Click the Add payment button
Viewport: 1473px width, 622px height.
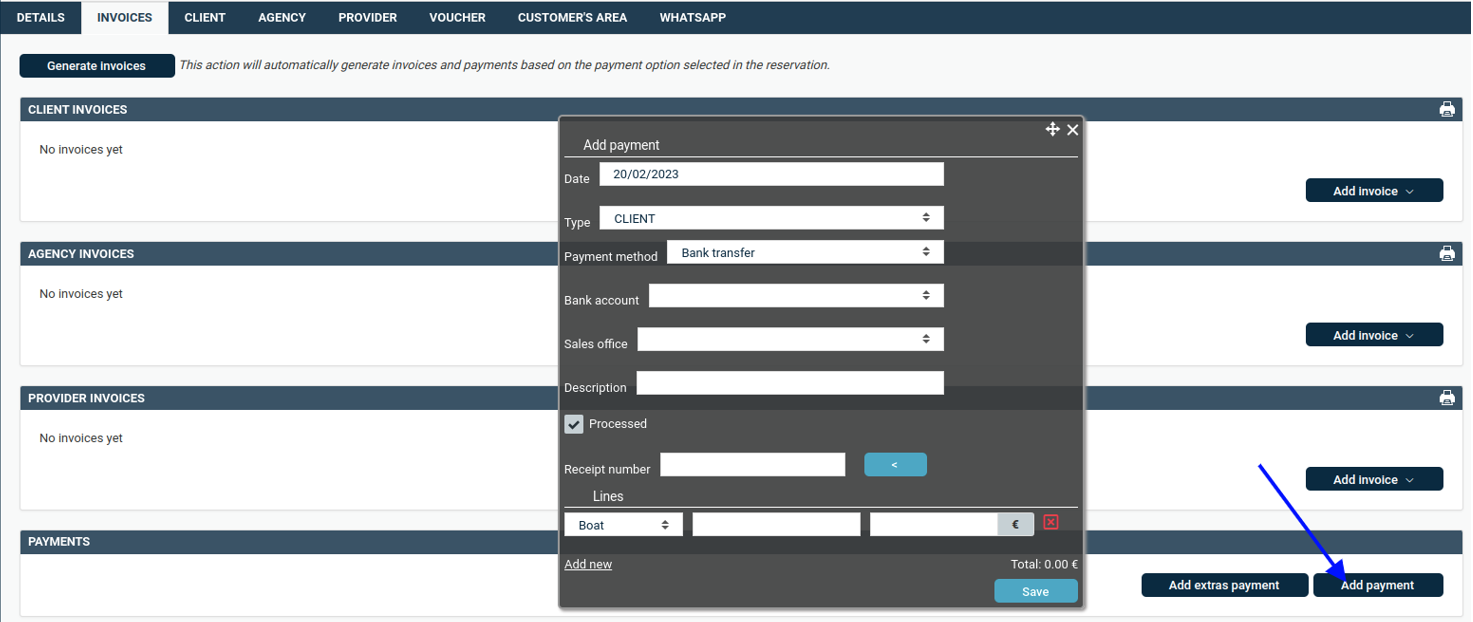point(1378,585)
